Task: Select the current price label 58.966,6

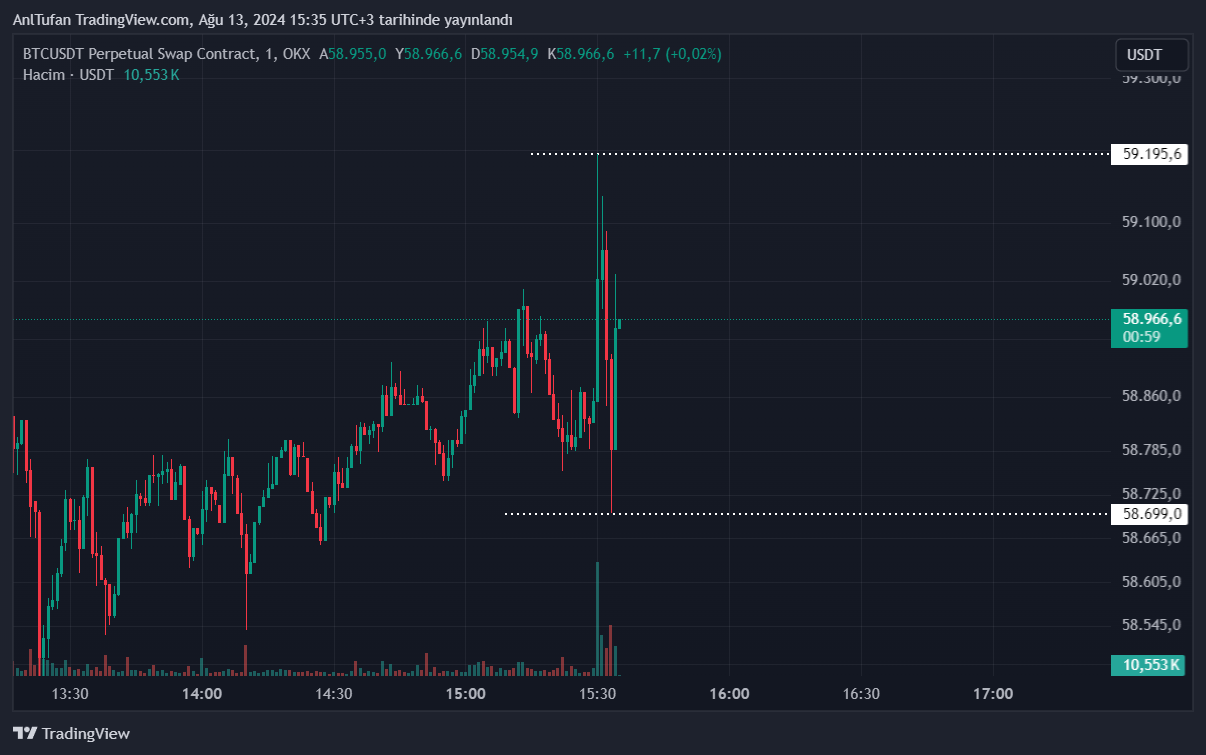Action: click(1150, 319)
